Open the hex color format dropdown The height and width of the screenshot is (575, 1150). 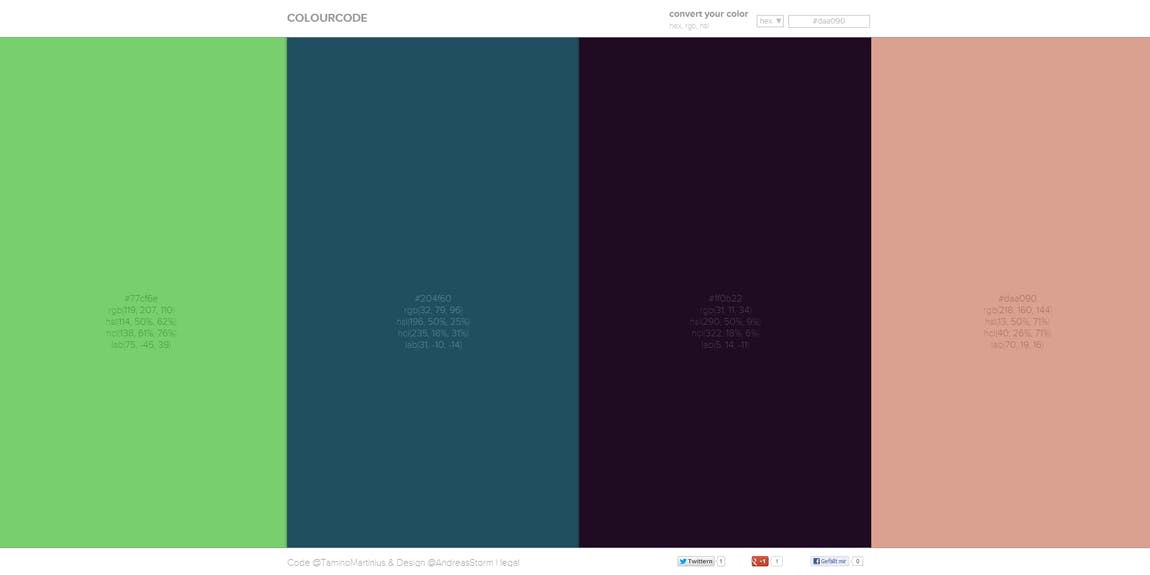pyautogui.click(x=770, y=21)
